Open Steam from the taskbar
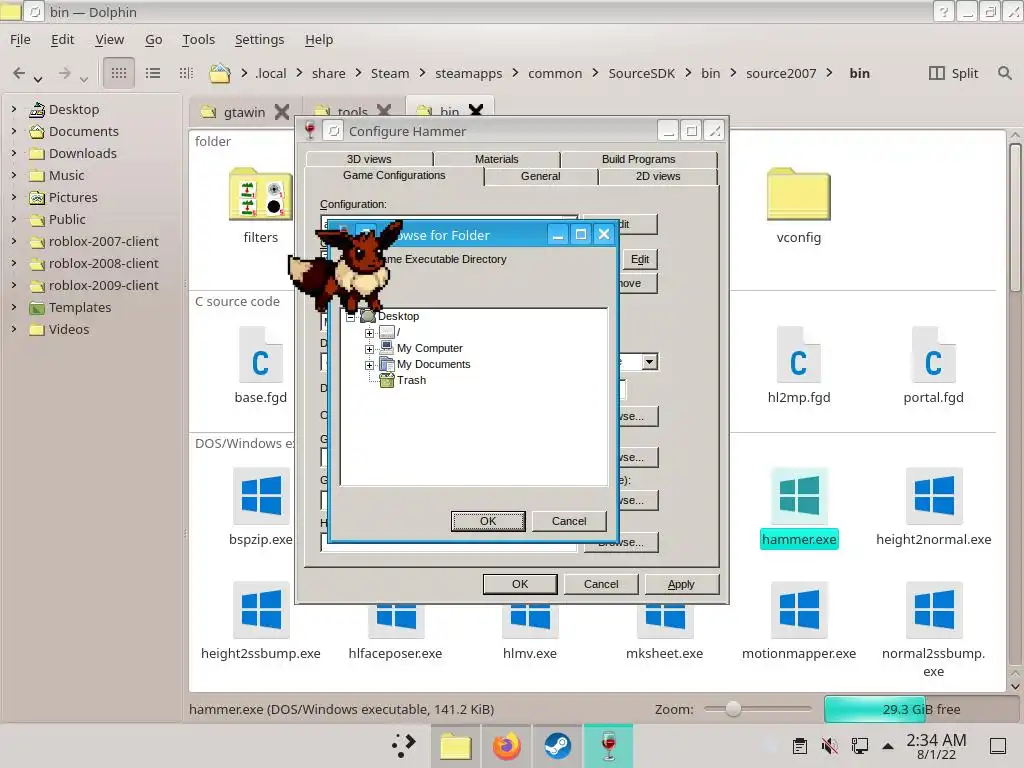Viewport: 1024px width, 768px height. coord(557,746)
